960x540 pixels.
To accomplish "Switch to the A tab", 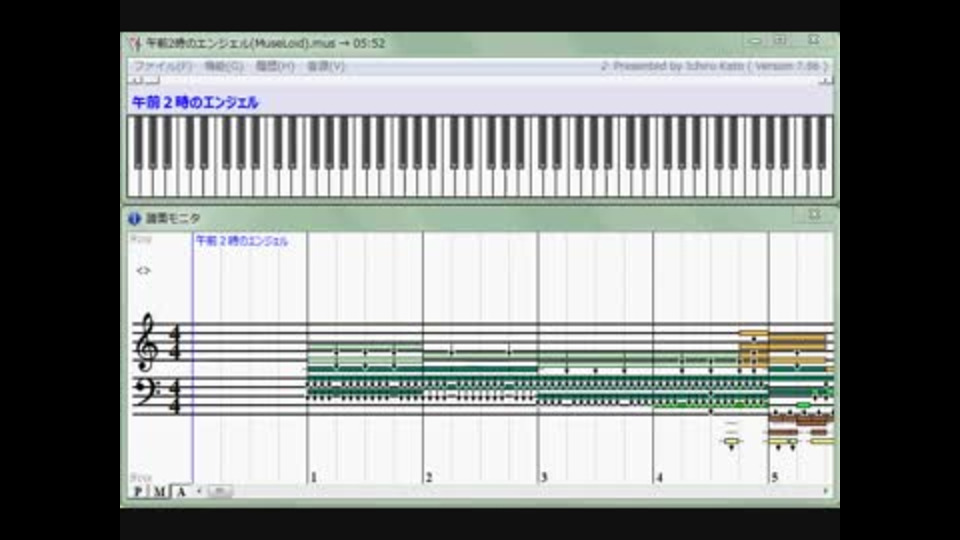I will tap(181, 491).
